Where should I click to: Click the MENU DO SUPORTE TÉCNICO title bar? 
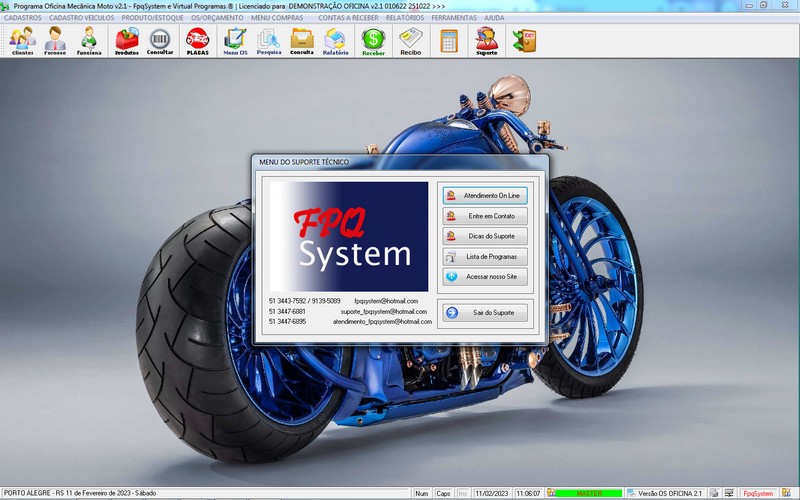(399, 162)
